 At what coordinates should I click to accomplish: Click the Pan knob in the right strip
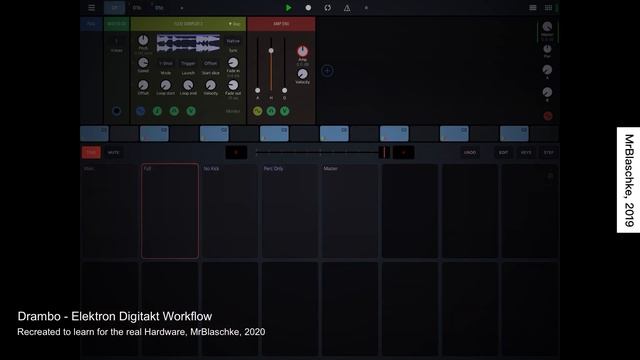click(547, 49)
